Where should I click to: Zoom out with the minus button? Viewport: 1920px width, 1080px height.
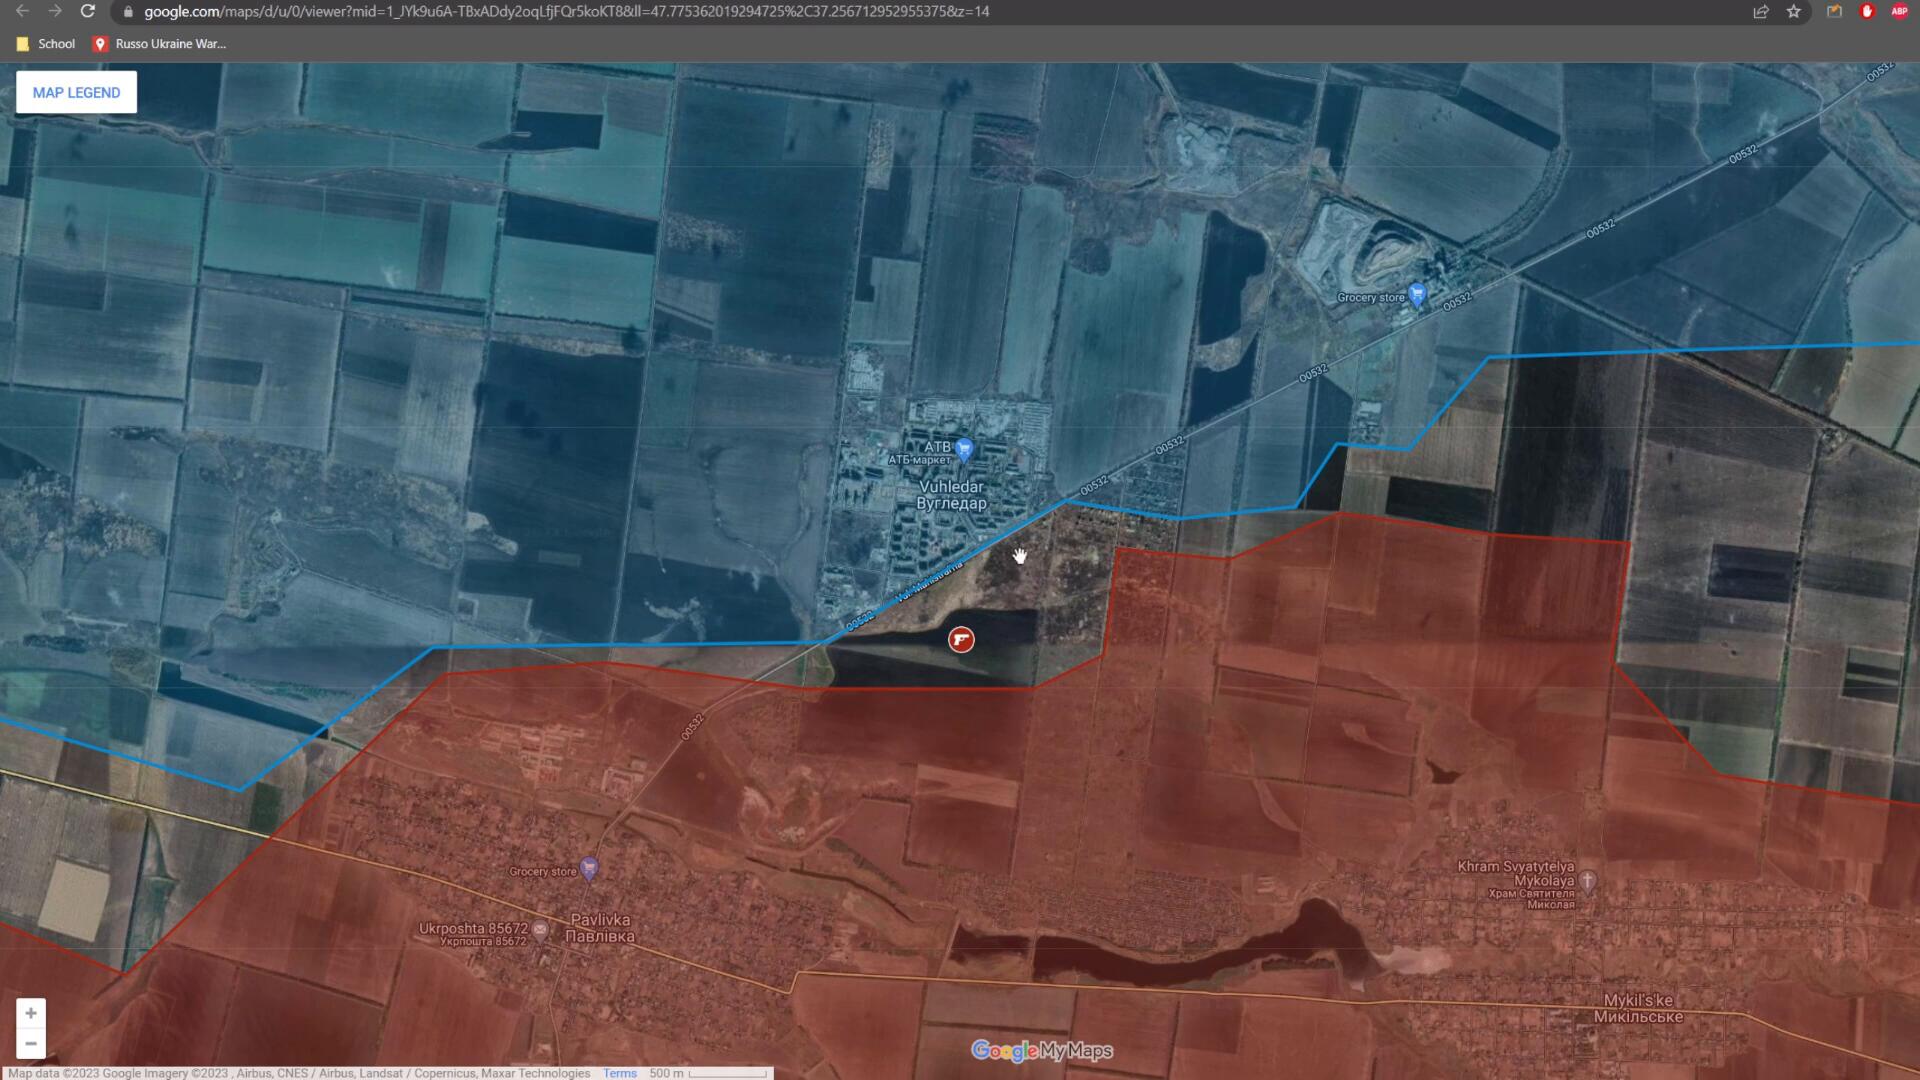tap(31, 1044)
